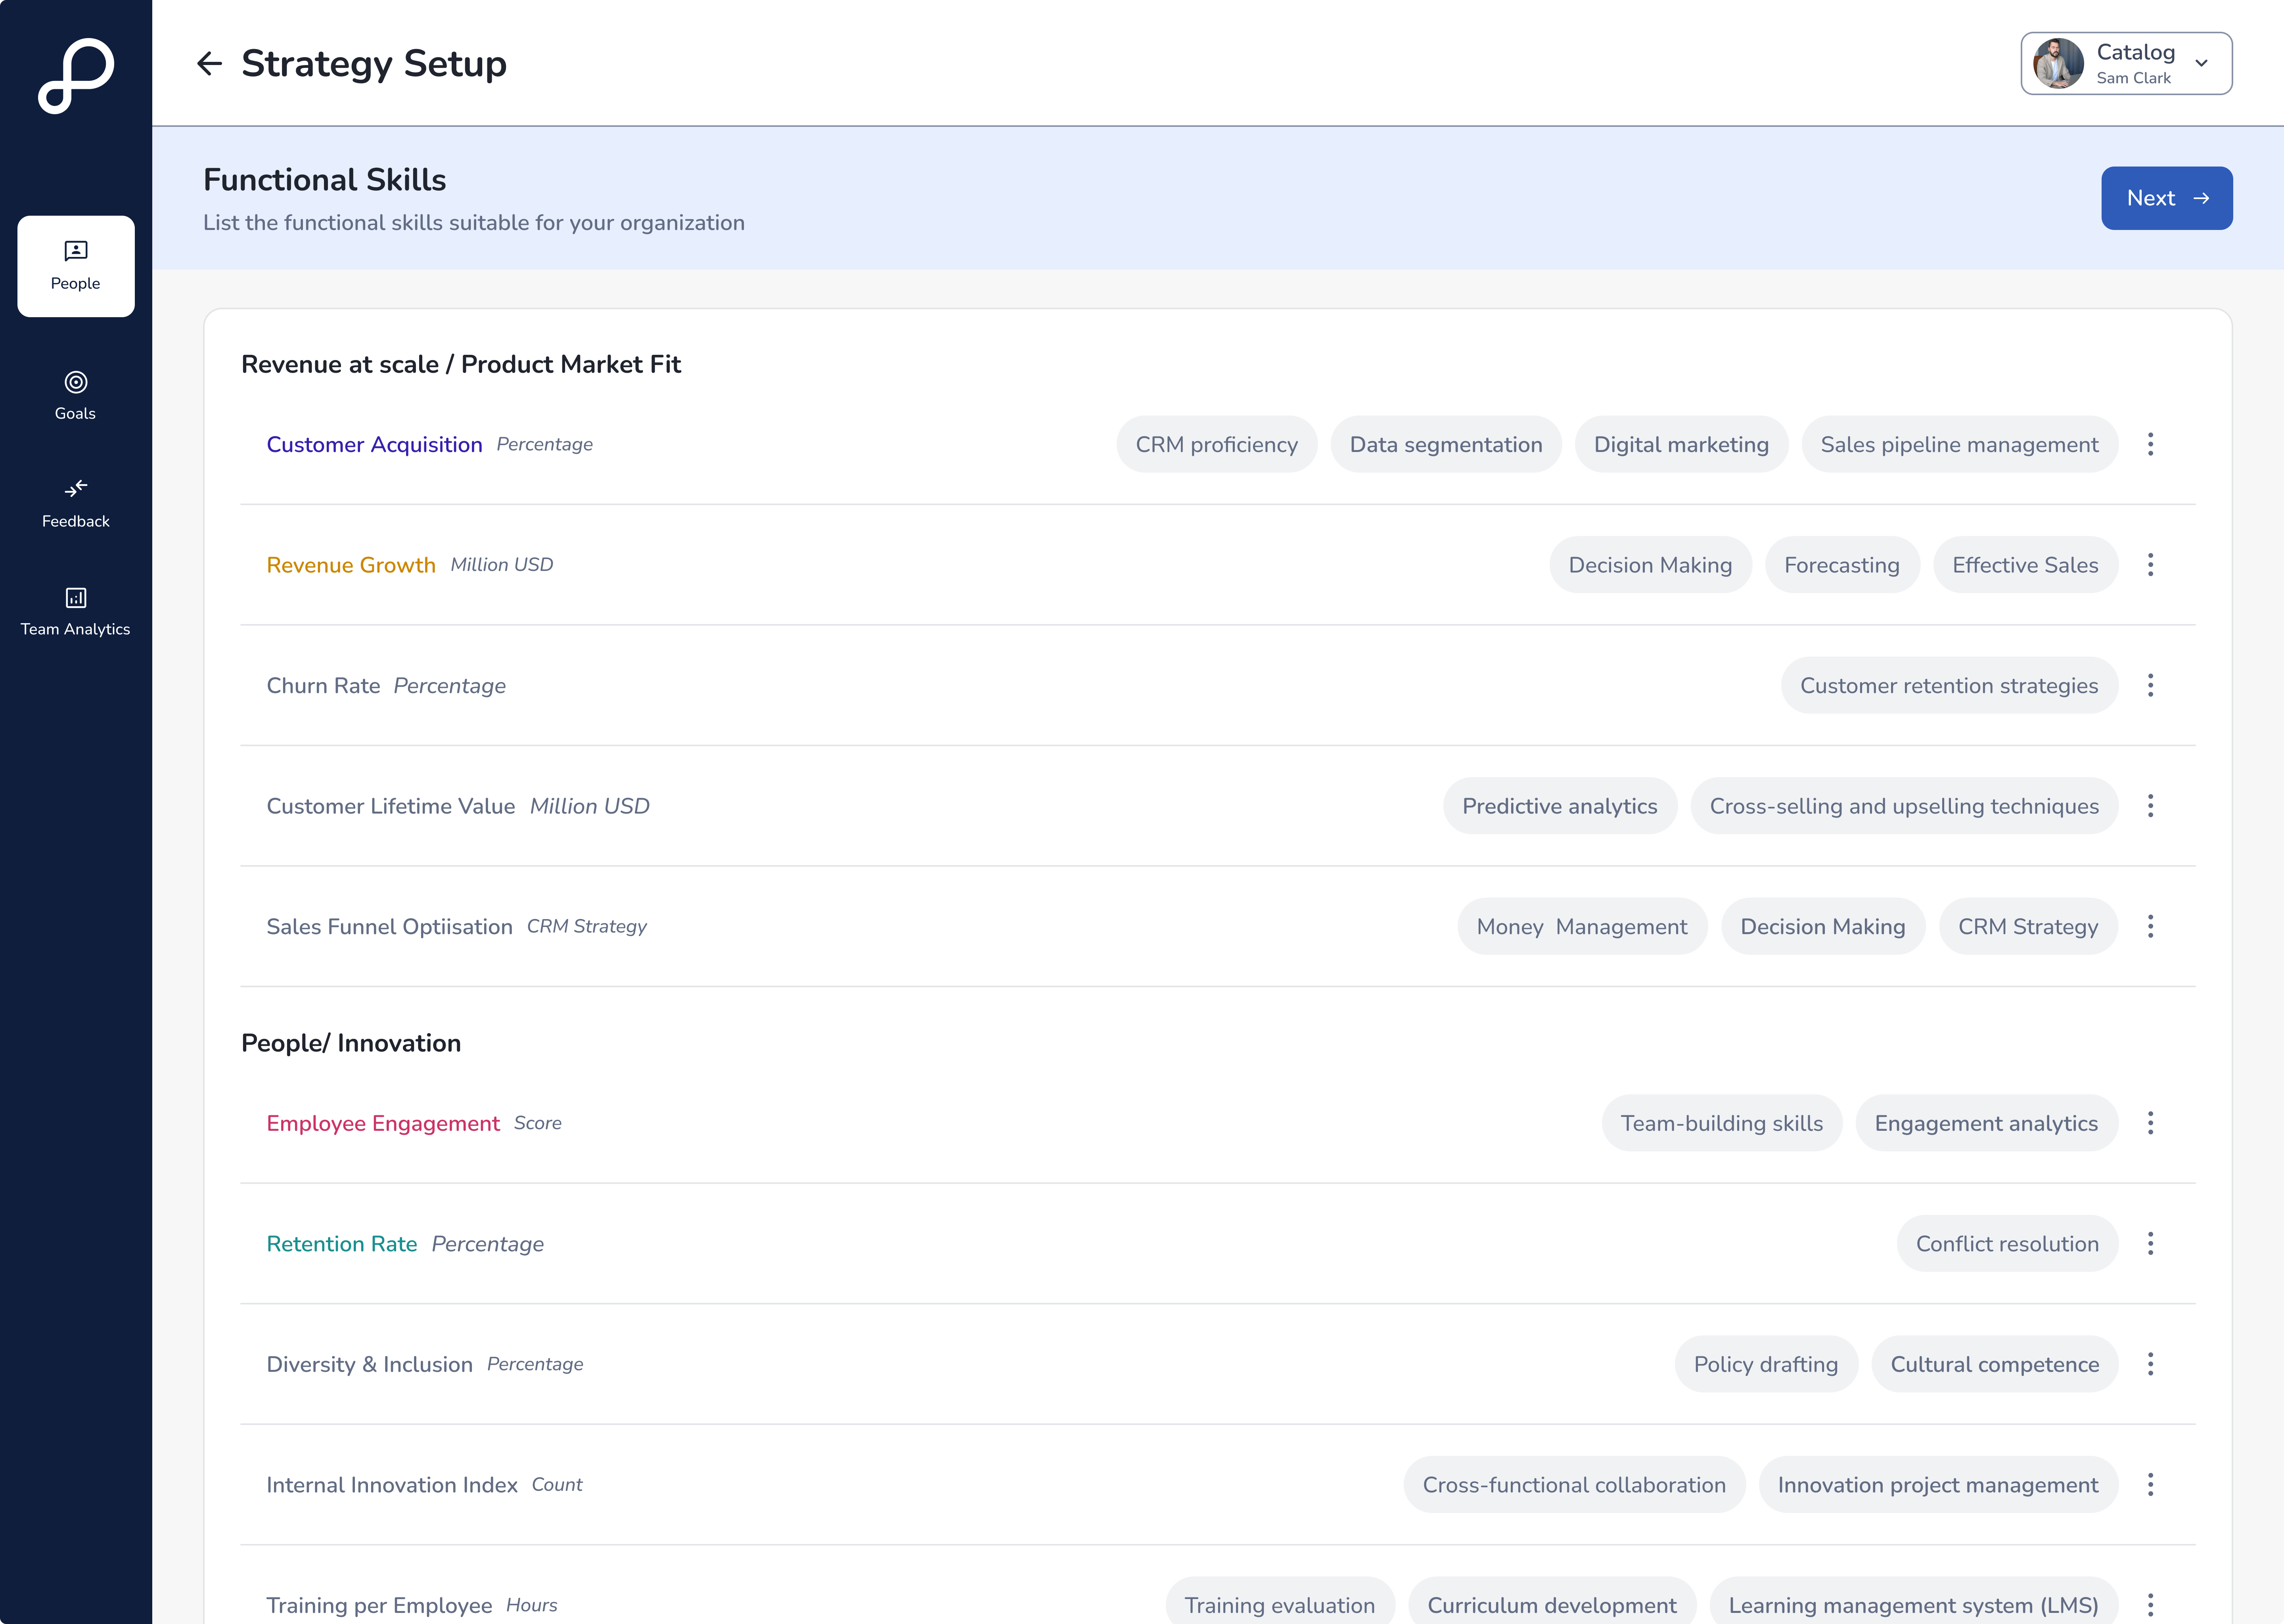Open the Retention Rate metric
Viewport: 2284px width, 1624px height.
(x=341, y=1244)
